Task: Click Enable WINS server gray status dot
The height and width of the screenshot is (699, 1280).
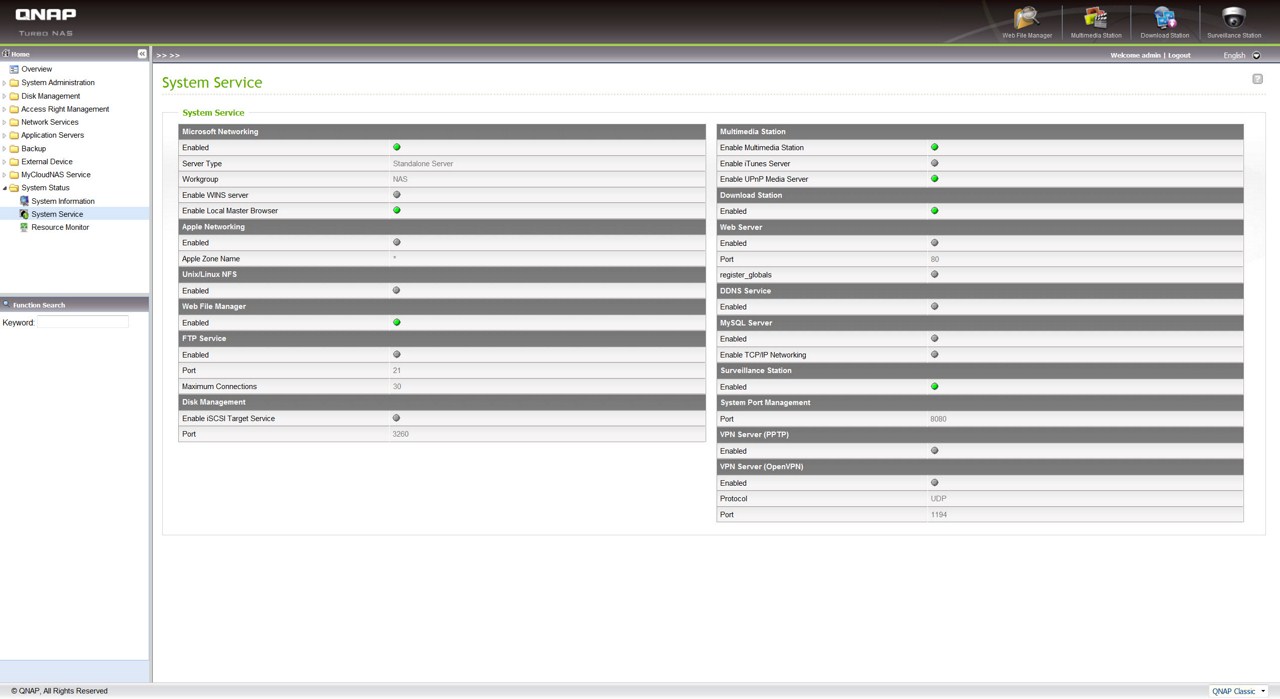Action: pos(397,195)
